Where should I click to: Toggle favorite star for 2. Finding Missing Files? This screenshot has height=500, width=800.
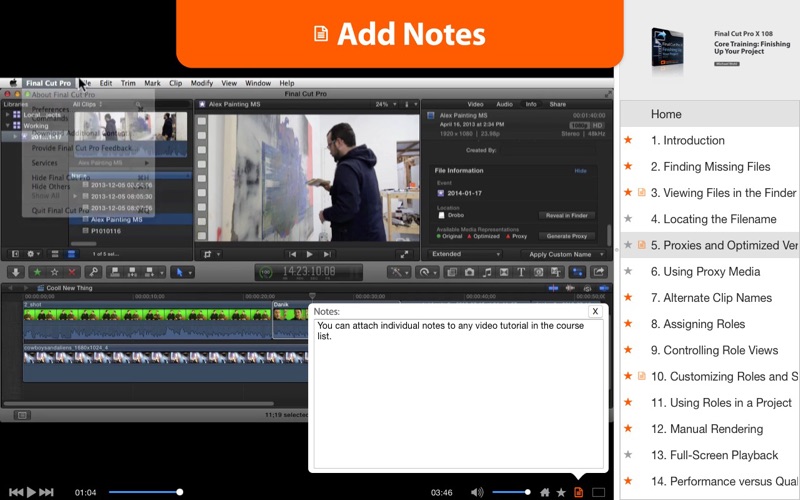[628, 166]
